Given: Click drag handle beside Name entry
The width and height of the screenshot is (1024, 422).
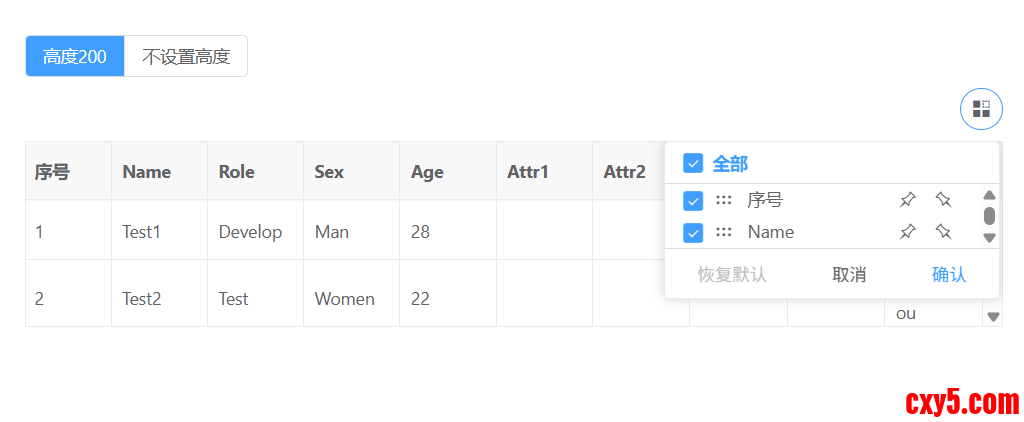Looking at the screenshot, I should 724,232.
